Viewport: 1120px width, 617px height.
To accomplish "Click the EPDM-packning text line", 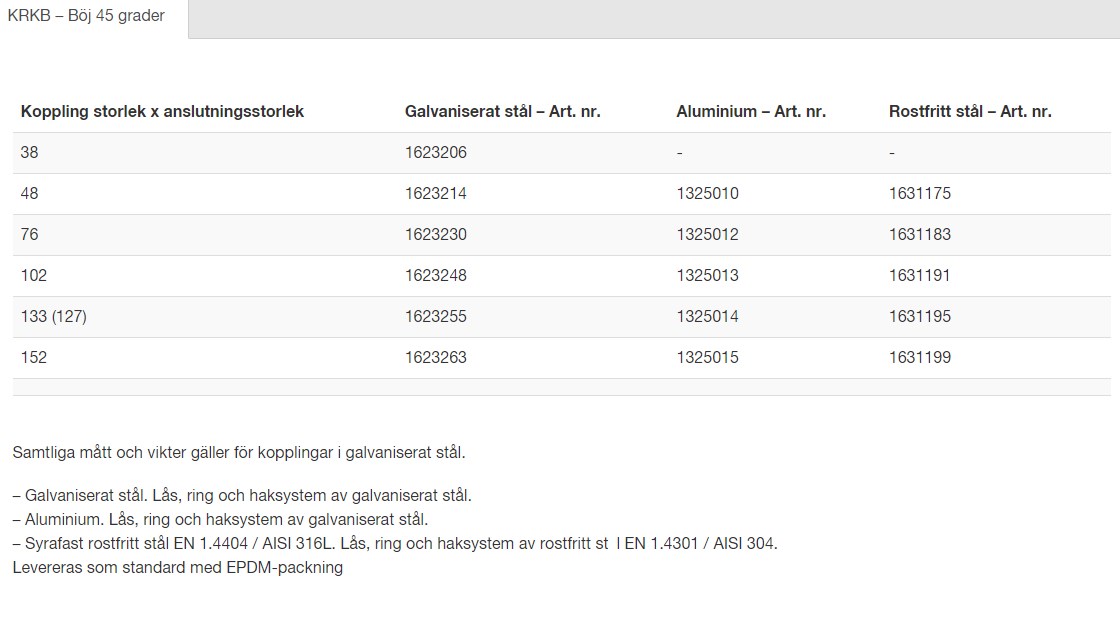I will (x=178, y=567).
